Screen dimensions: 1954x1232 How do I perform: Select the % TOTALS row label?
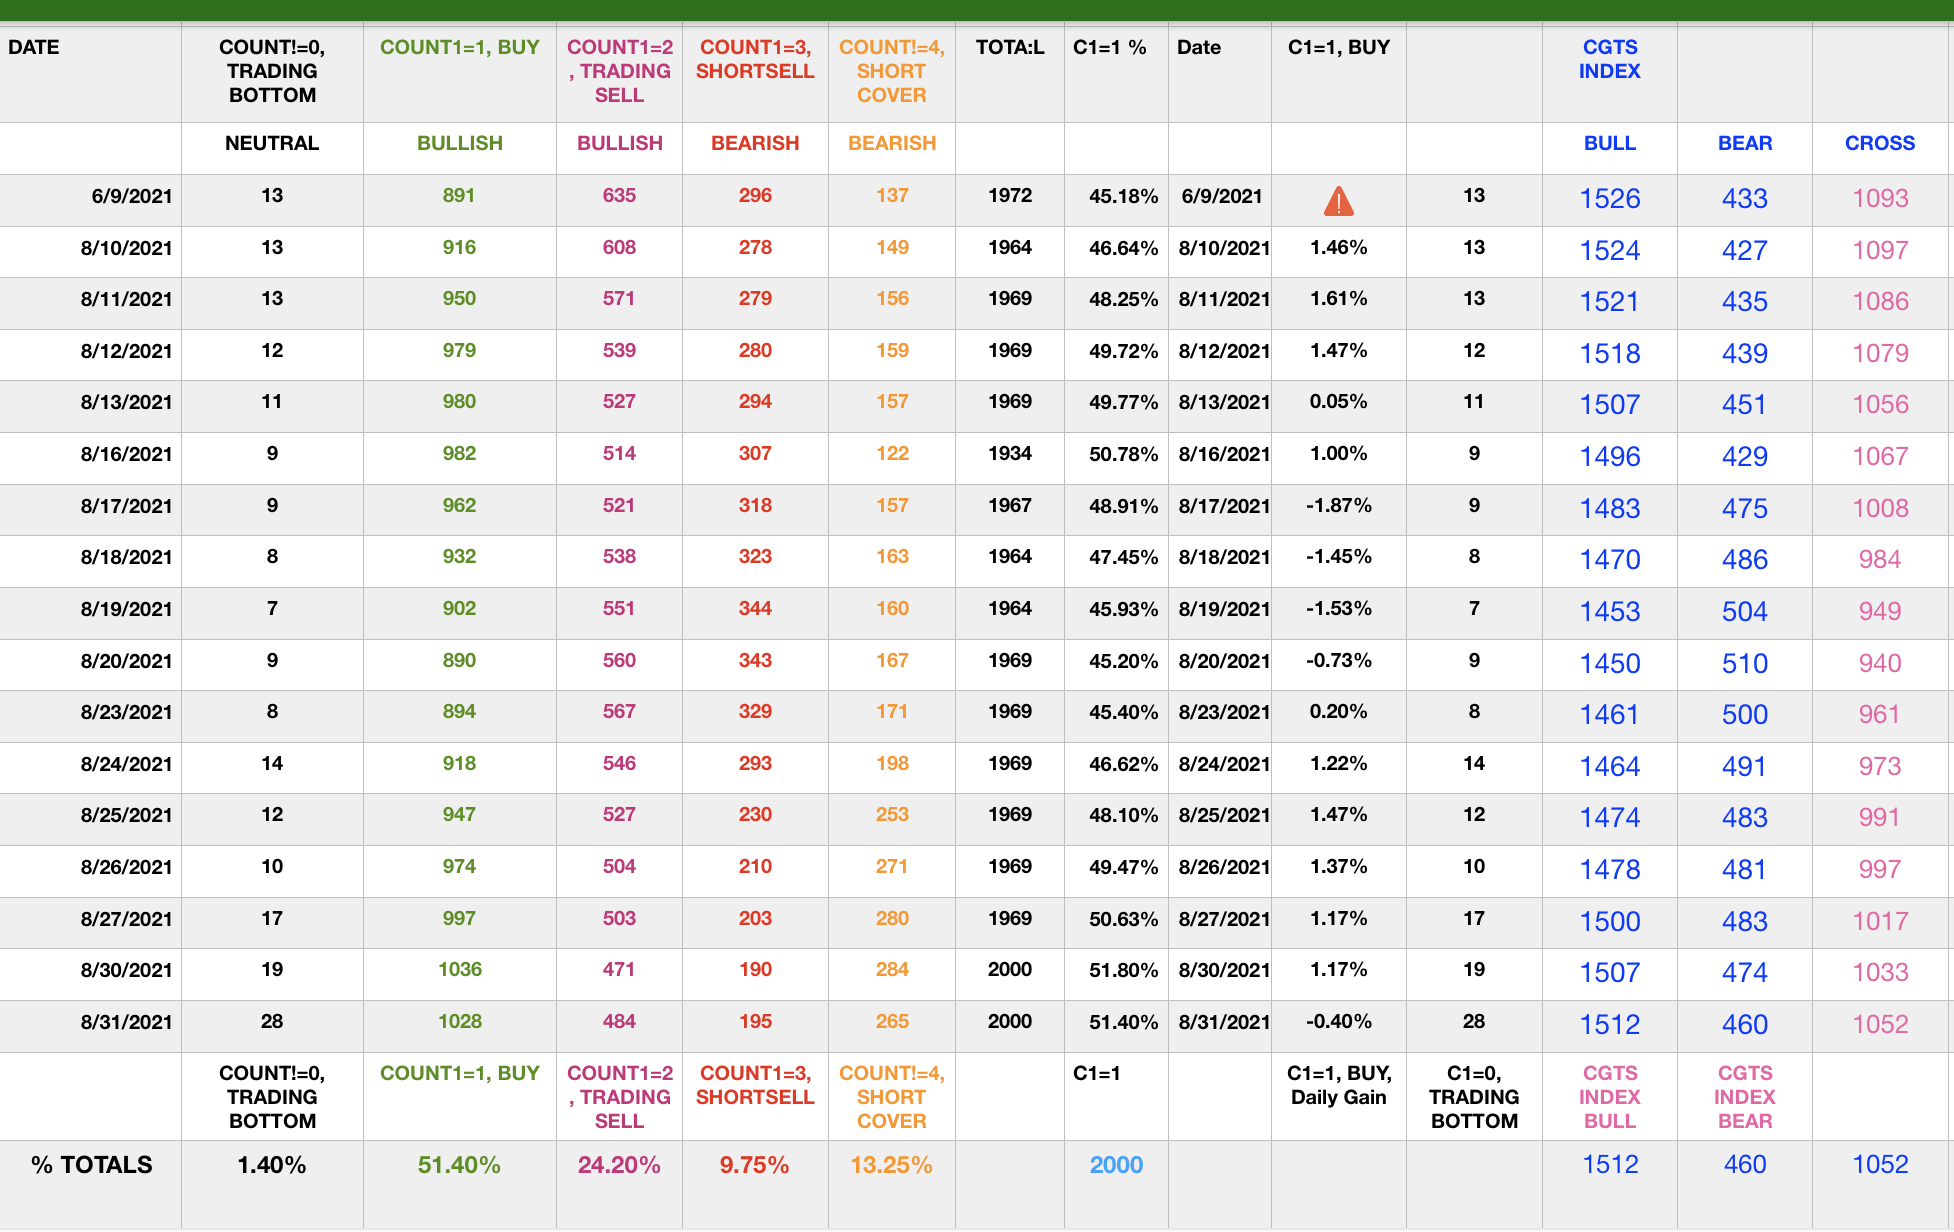91,1165
